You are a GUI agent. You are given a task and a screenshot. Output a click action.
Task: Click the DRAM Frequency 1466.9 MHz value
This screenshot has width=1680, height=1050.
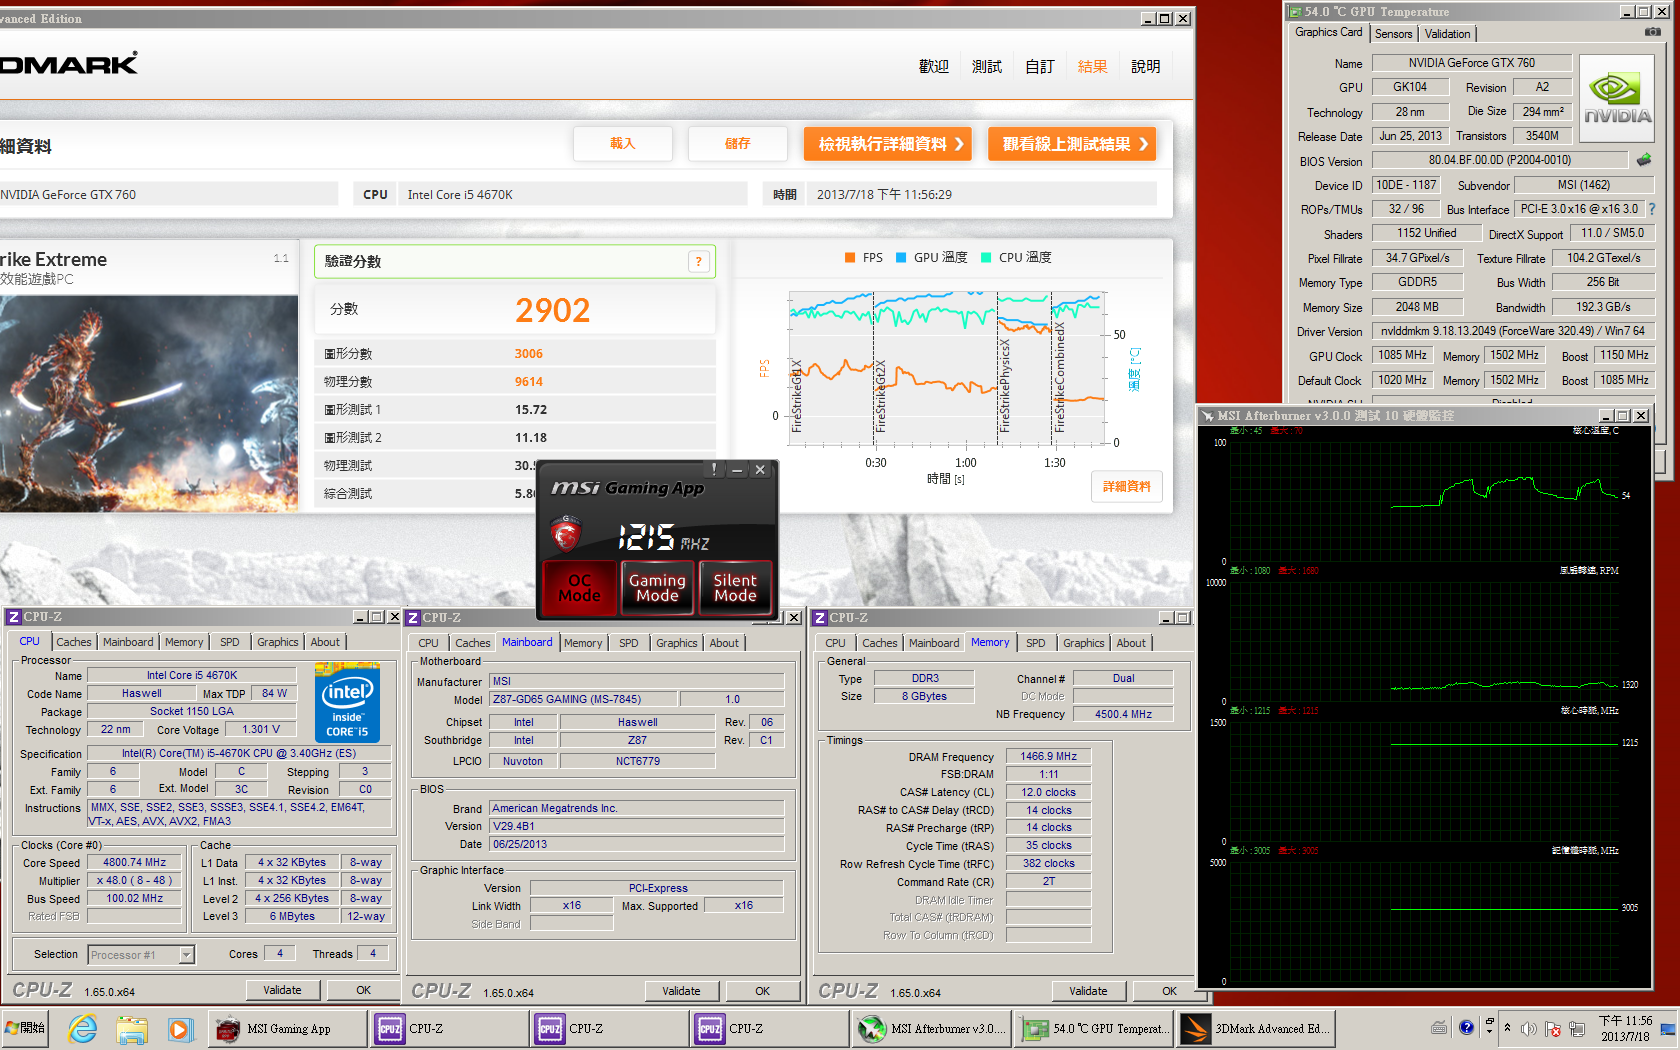pyautogui.click(x=1048, y=757)
